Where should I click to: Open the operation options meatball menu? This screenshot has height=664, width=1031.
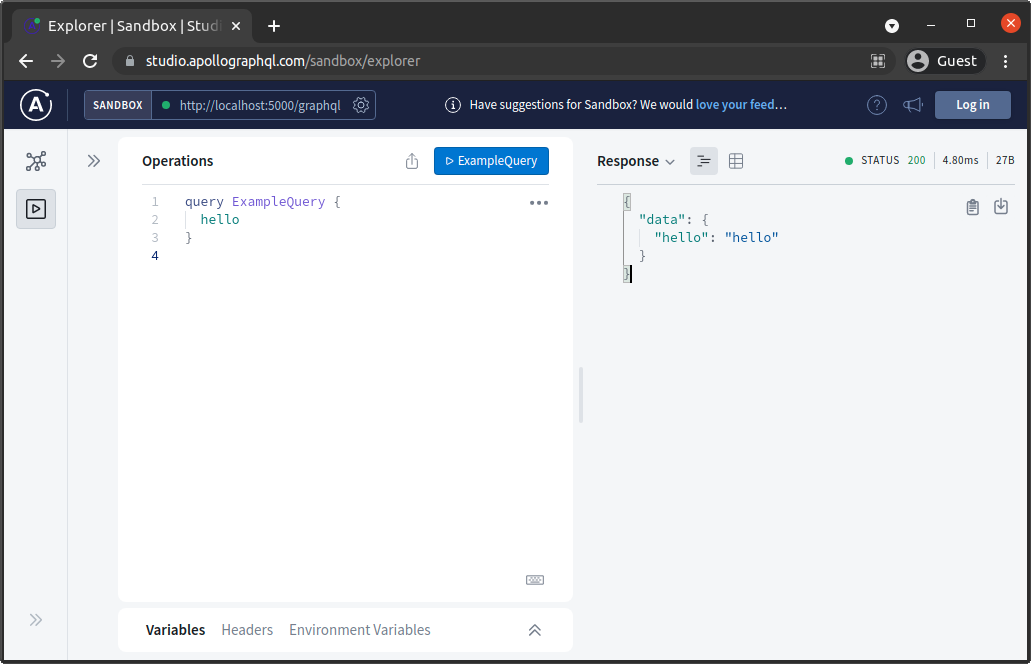point(538,202)
